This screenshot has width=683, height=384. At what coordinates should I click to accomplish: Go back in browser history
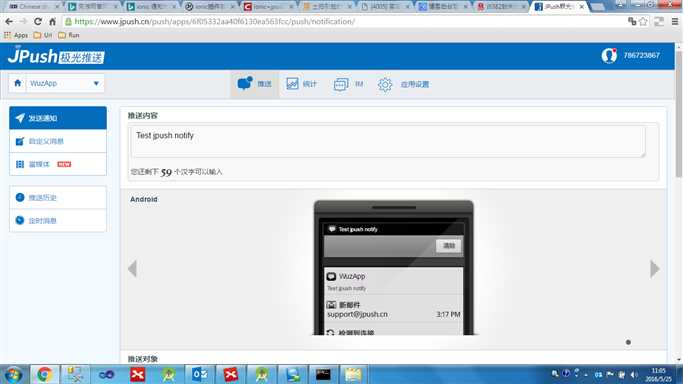coord(9,21)
